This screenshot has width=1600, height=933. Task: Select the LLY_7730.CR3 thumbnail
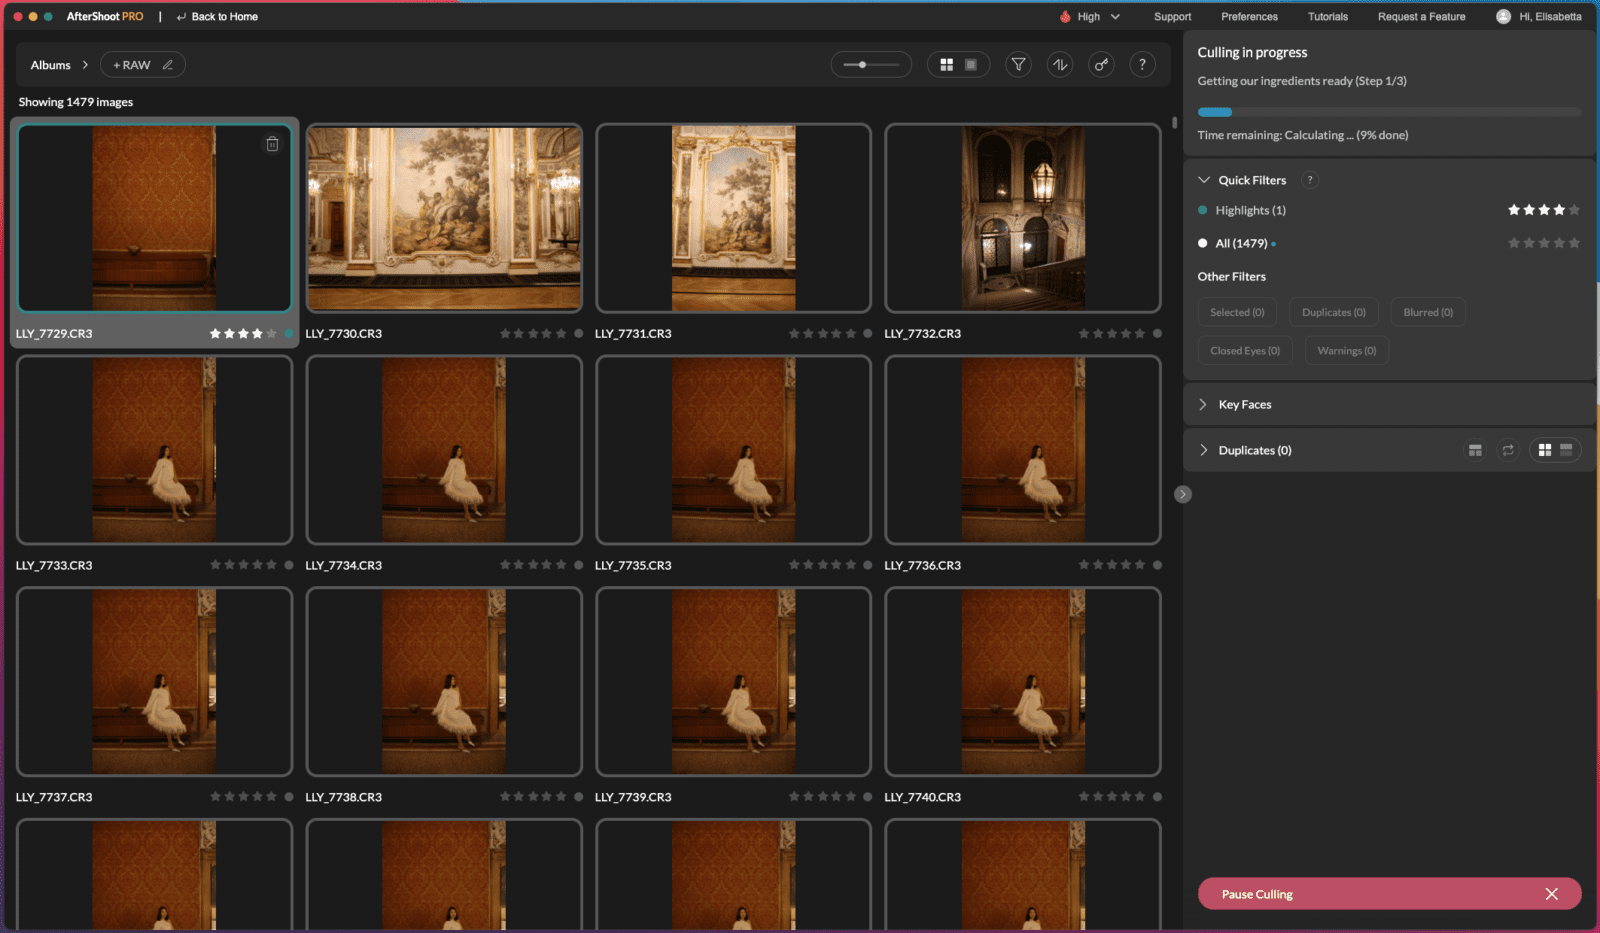click(443, 218)
